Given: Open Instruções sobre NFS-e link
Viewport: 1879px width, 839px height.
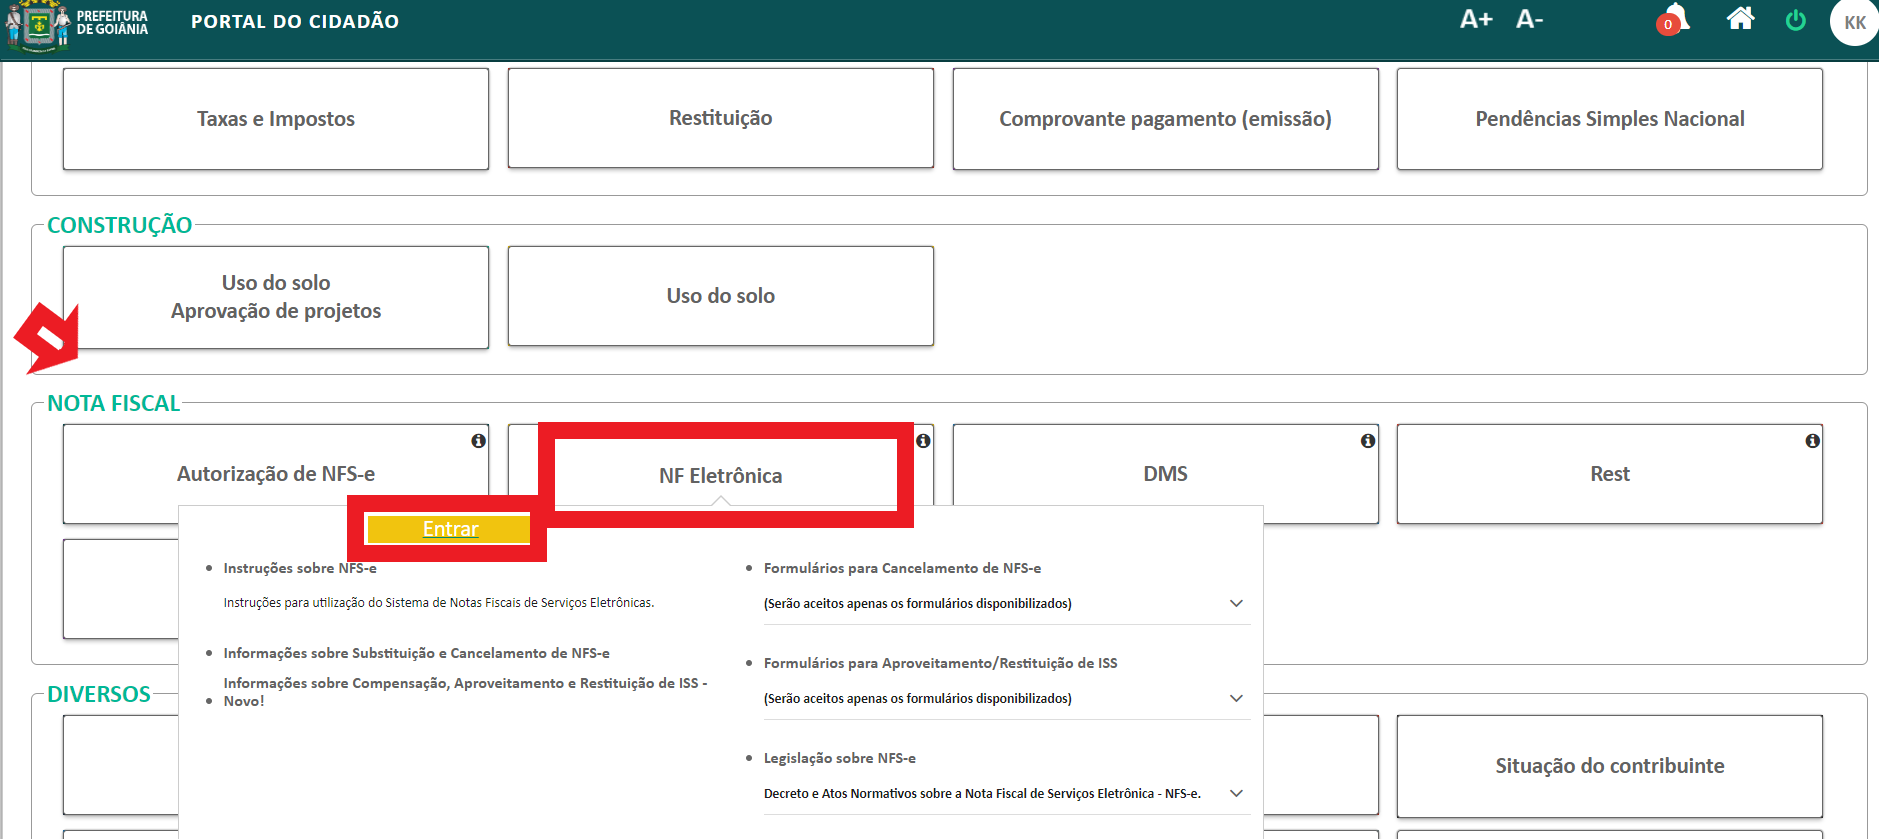Looking at the screenshot, I should pyautogui.click(x=300, y=568).
